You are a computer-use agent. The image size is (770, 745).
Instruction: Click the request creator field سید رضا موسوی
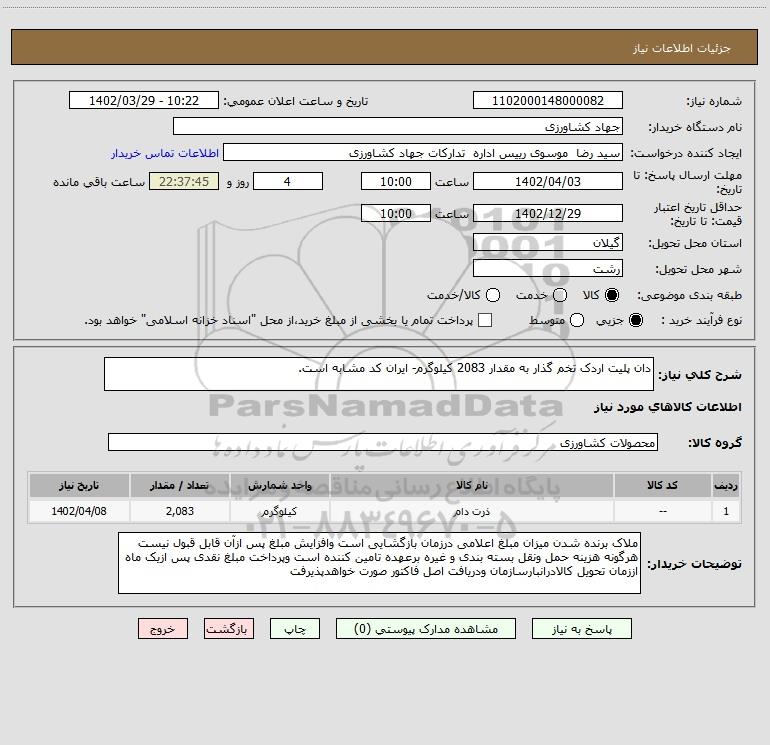click(x=423, y=153)
